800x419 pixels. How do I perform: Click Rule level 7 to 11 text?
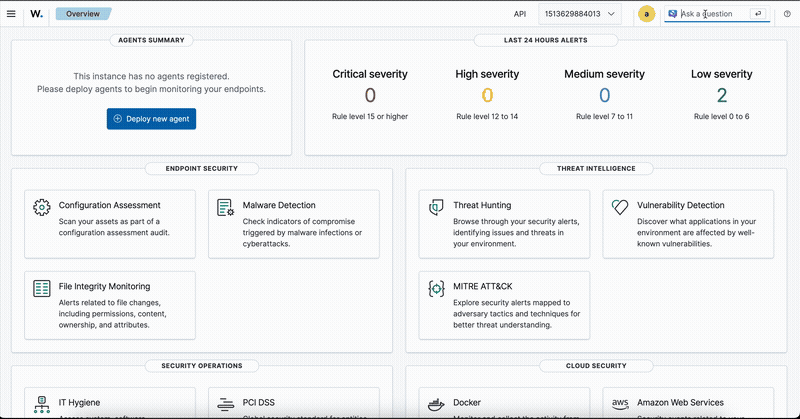tap(605, 116)
